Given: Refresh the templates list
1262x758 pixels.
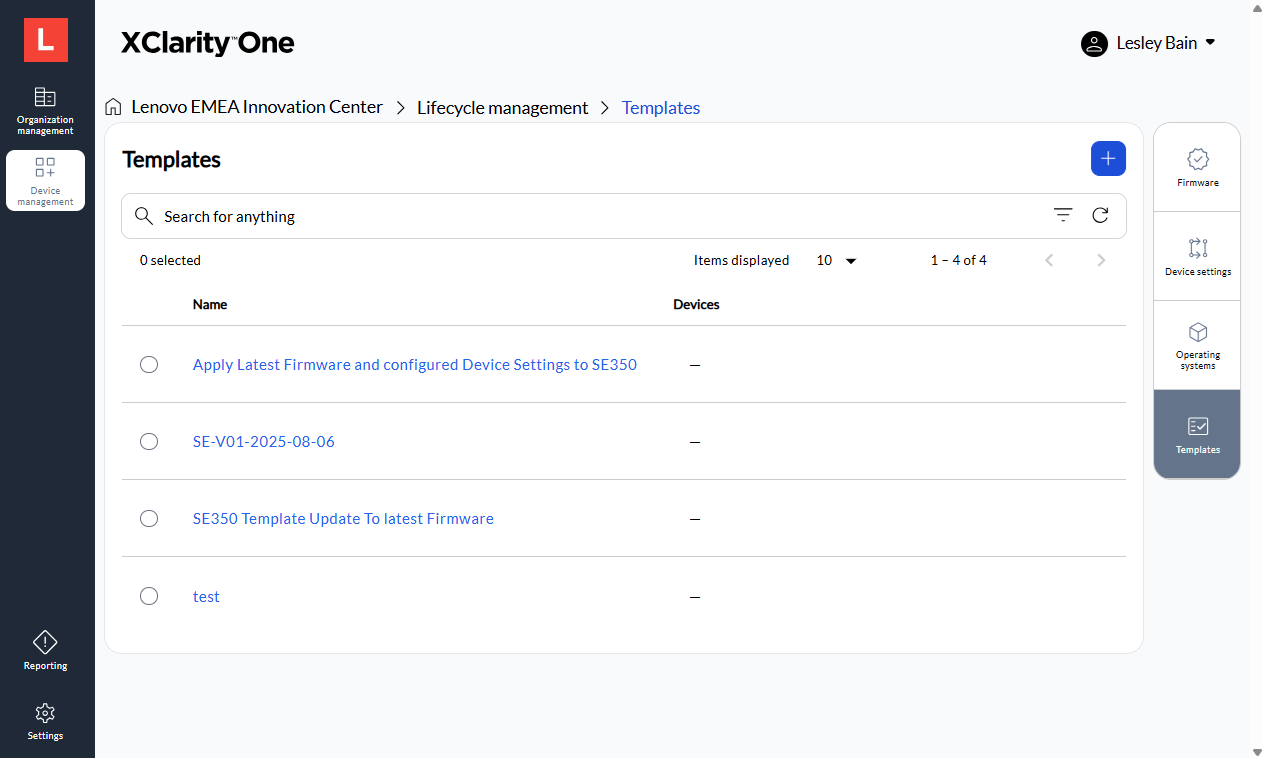Looking at the screenshot, I should [1100, 215].
